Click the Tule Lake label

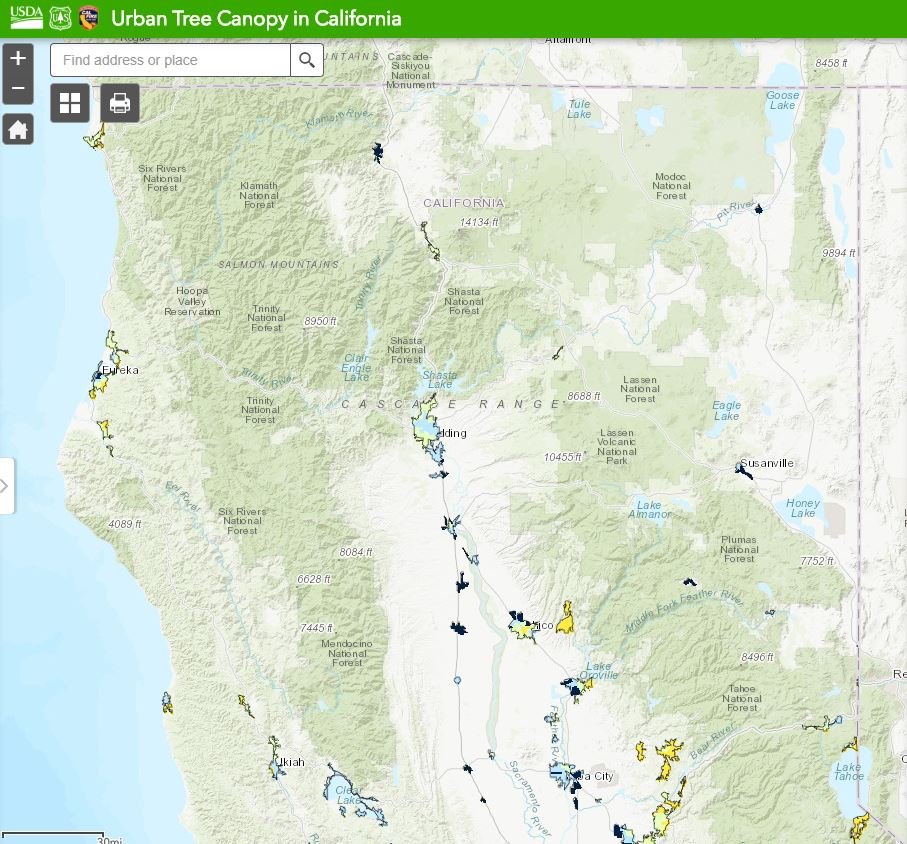pyautogui.click(x=579, y=109)
